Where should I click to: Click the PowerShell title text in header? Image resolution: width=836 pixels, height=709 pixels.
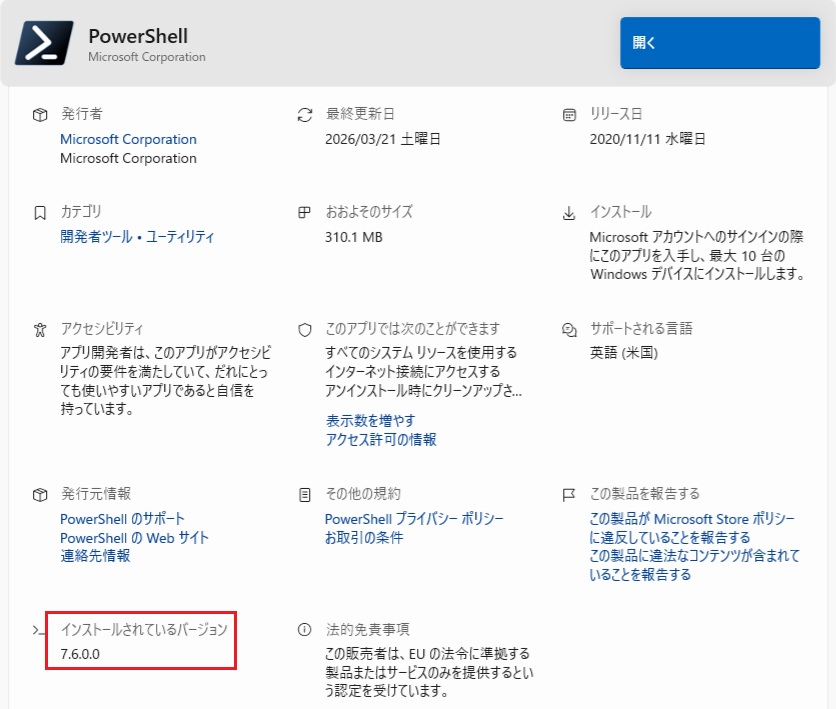[138, 36]
